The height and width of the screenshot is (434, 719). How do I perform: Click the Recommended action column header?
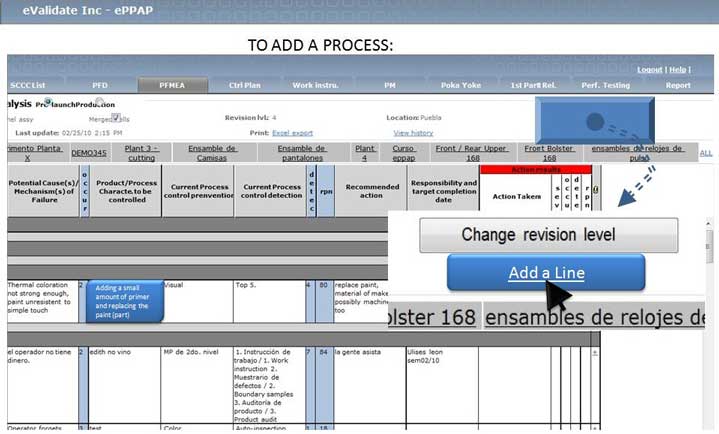click(x=371, y=191)
